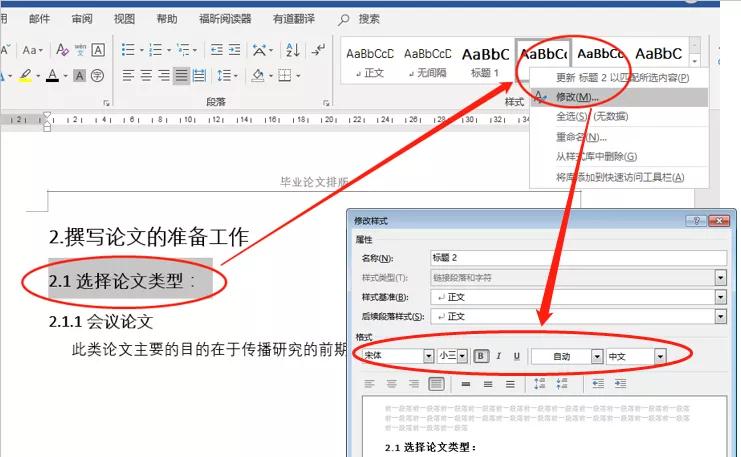Apply the 标题 1 style from gallery
This screenshot has width=741, height=457.
(x=485, y=61)
